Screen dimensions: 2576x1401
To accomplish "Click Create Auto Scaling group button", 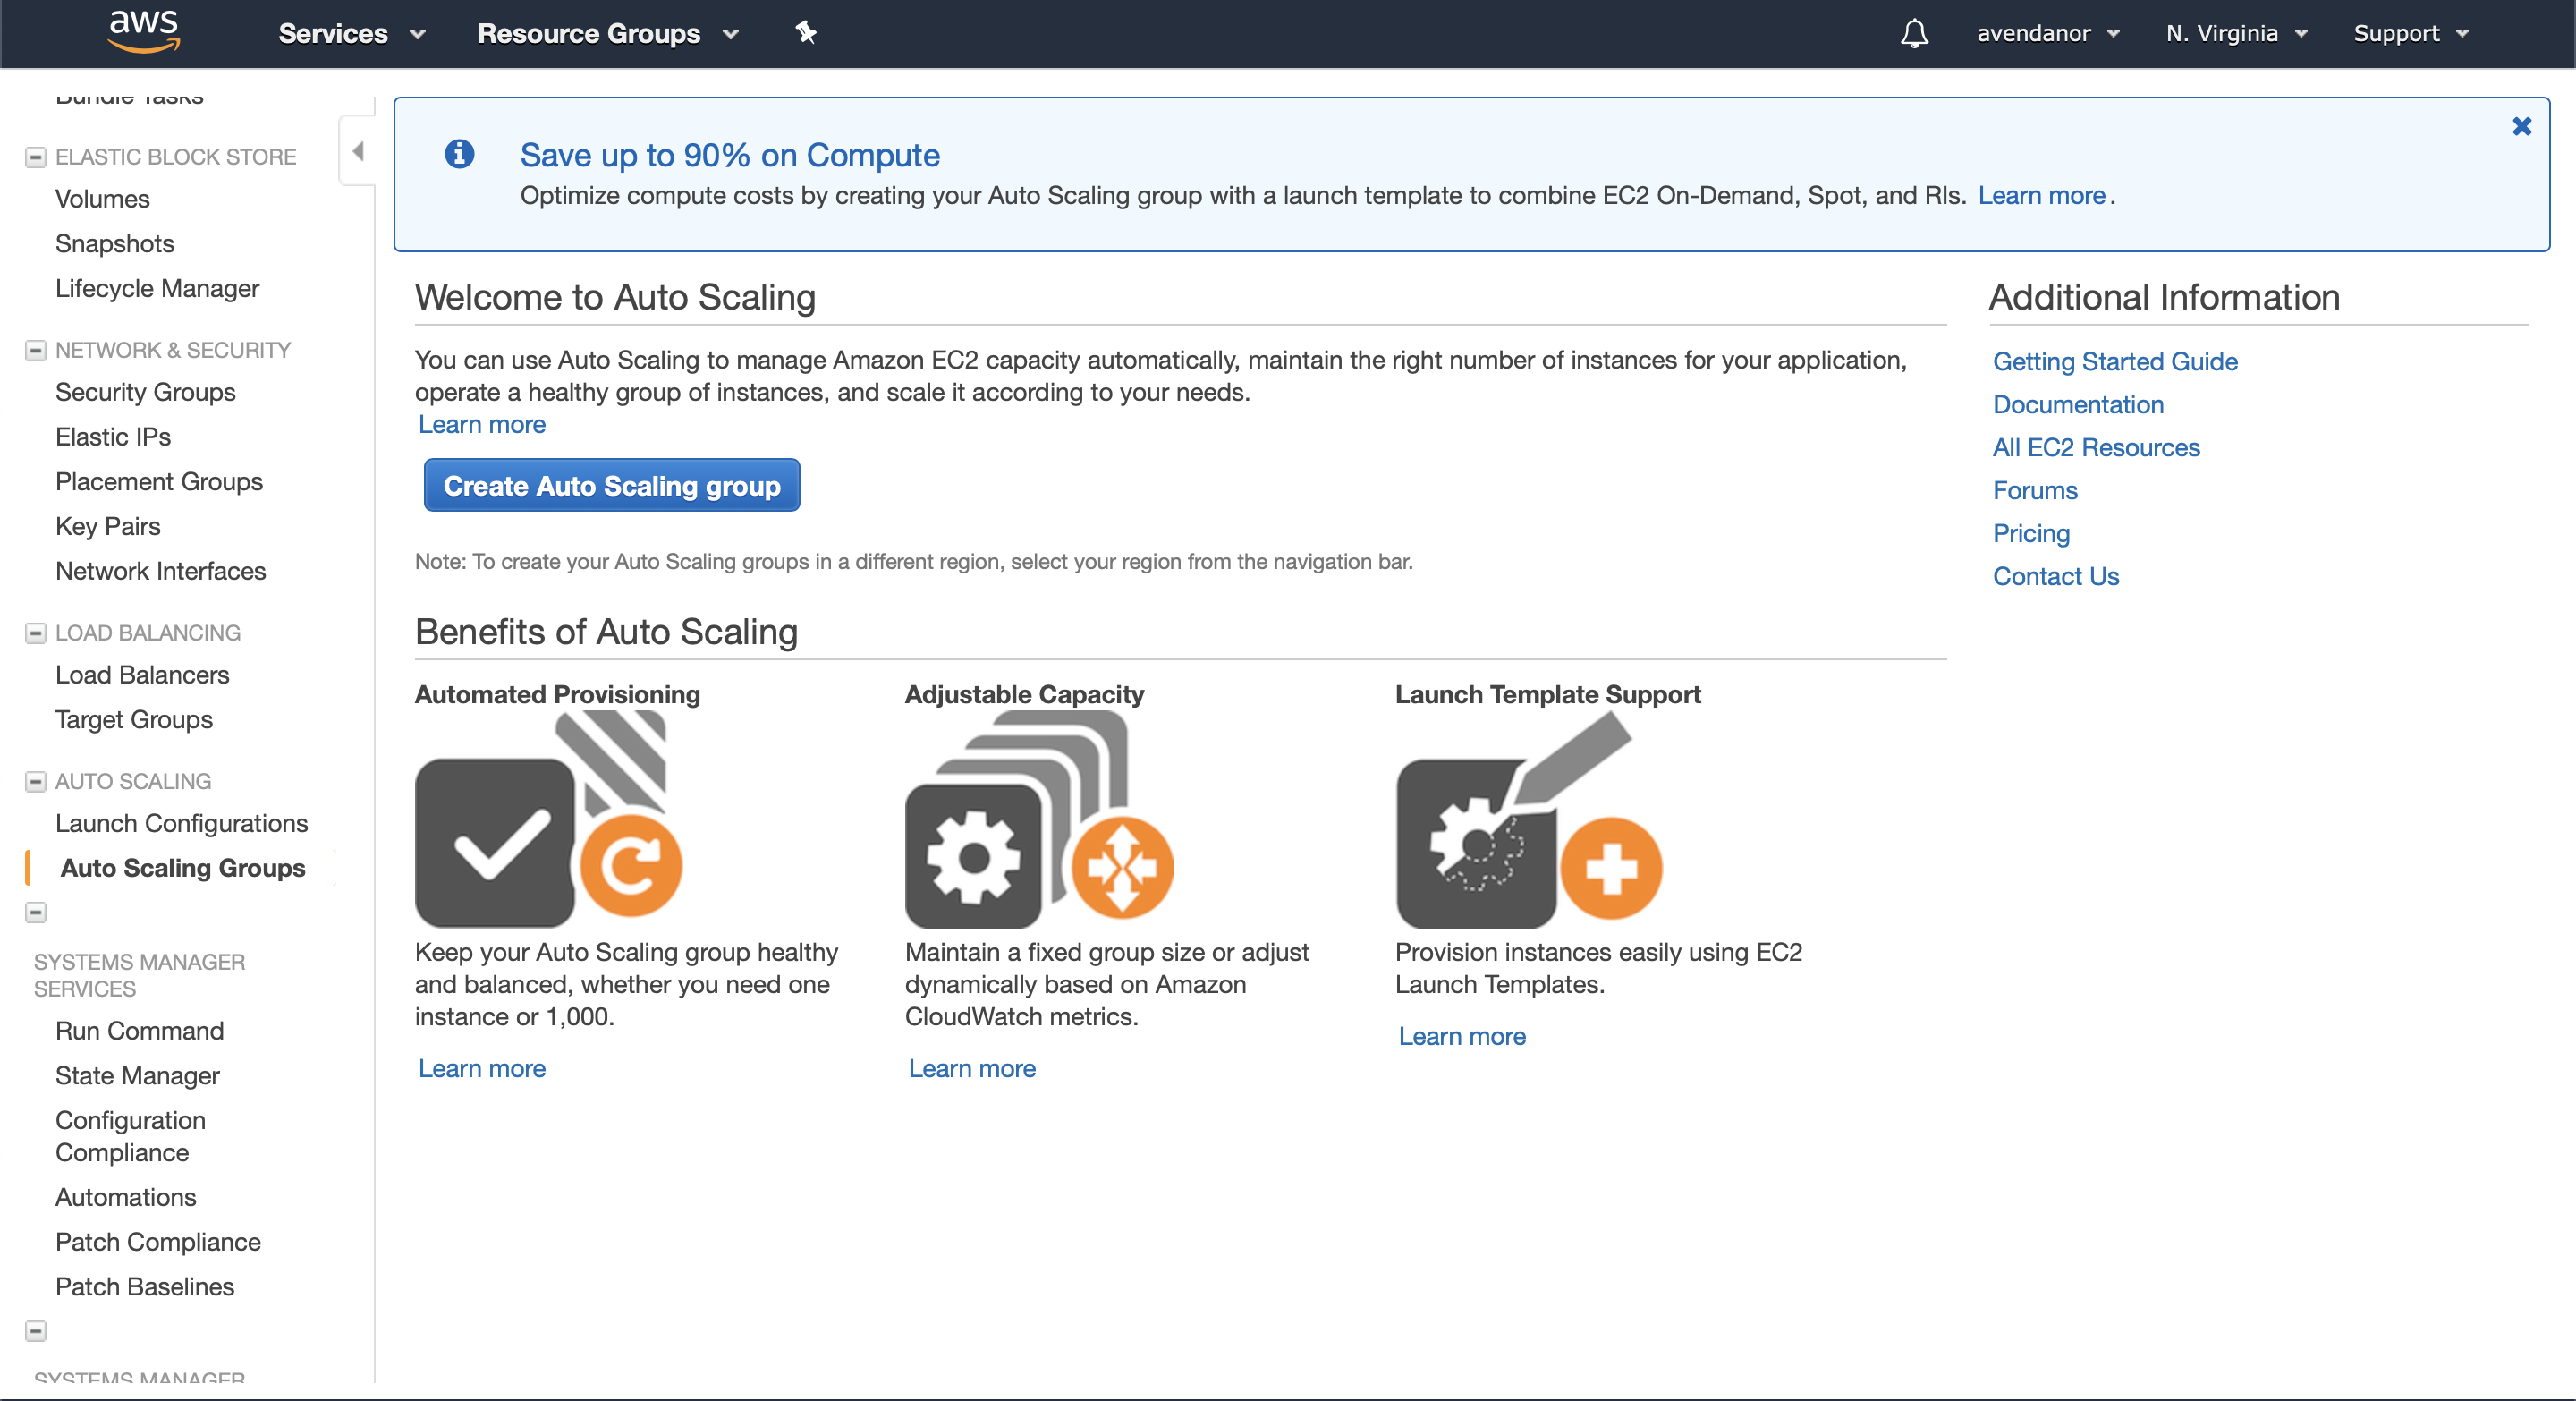I will (611, 486).
